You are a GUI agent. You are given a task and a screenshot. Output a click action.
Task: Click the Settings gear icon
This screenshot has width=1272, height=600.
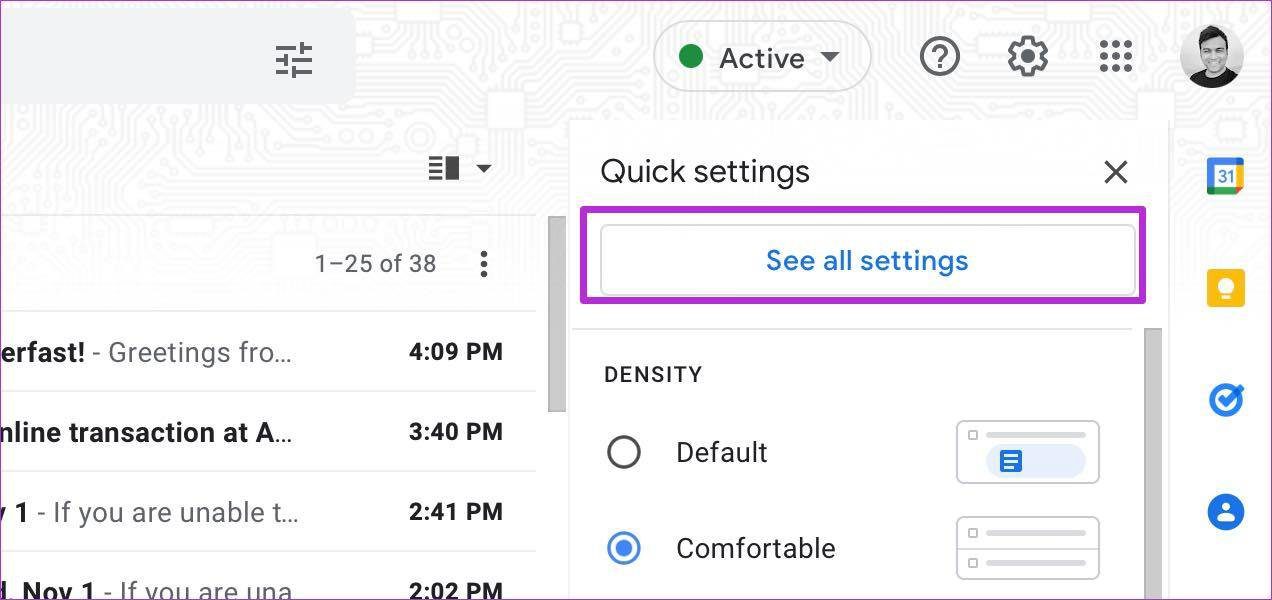(x=1027, y=57)
